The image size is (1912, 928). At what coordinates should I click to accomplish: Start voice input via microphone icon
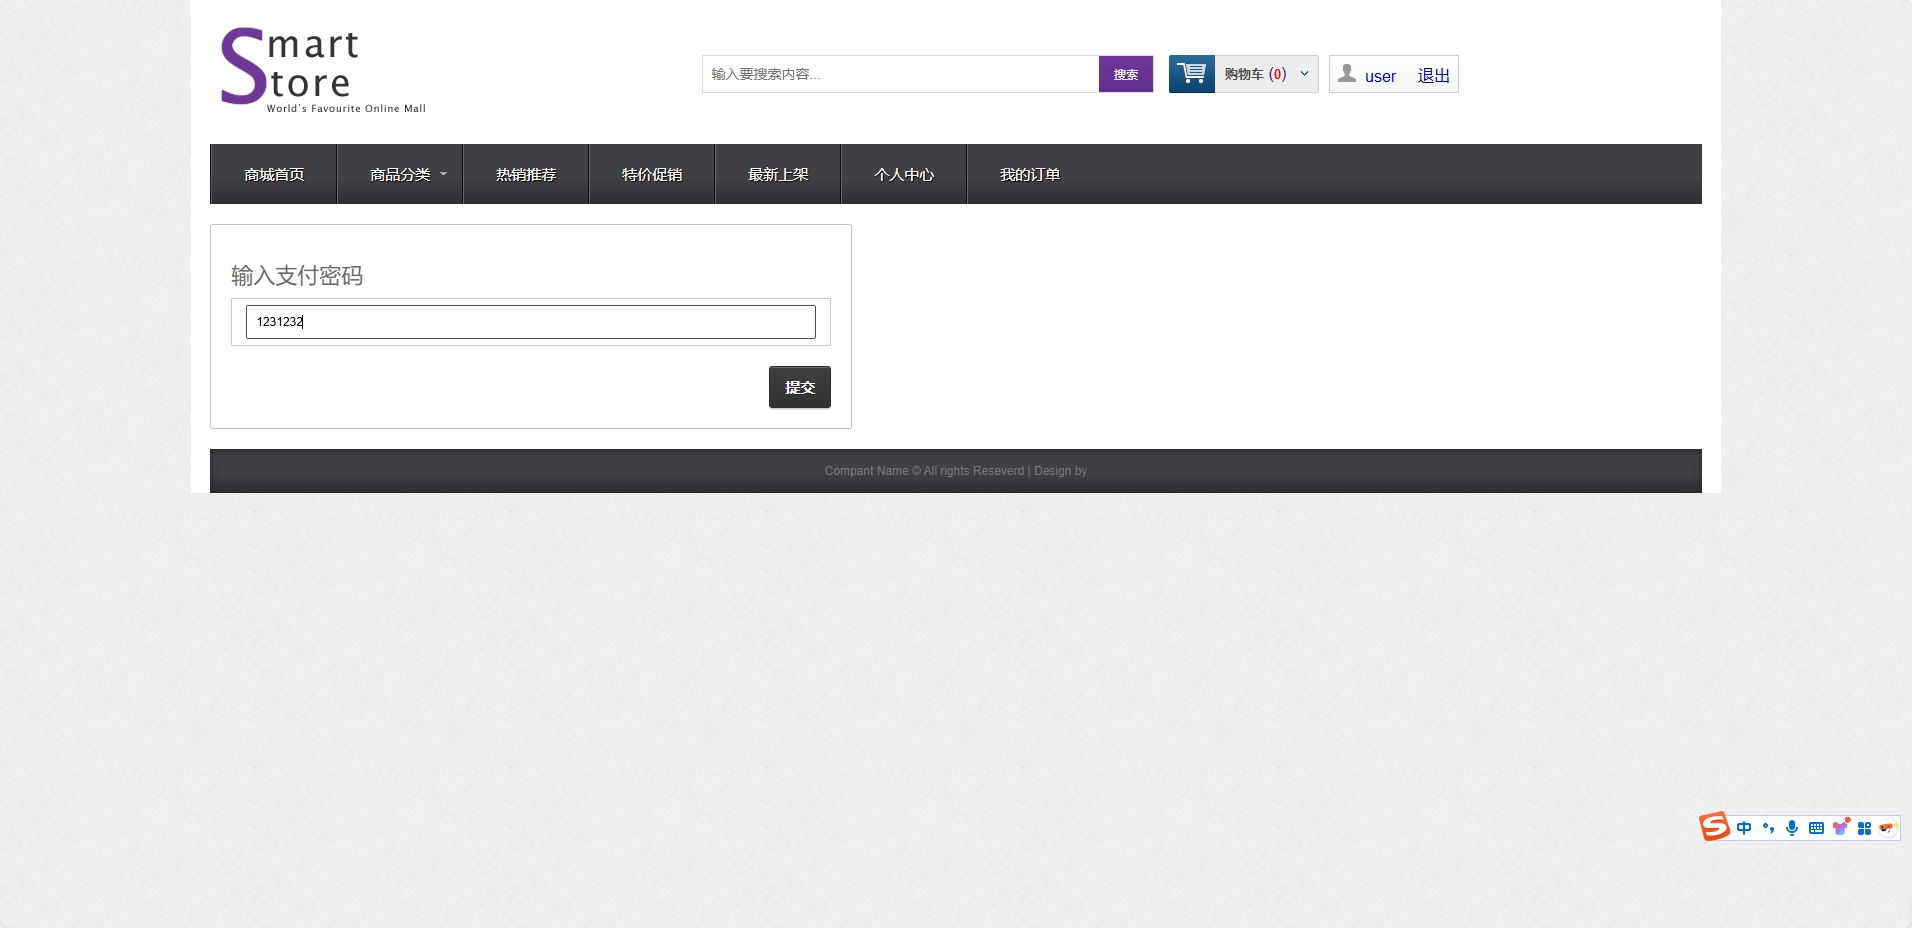(x=1792, y=828)
